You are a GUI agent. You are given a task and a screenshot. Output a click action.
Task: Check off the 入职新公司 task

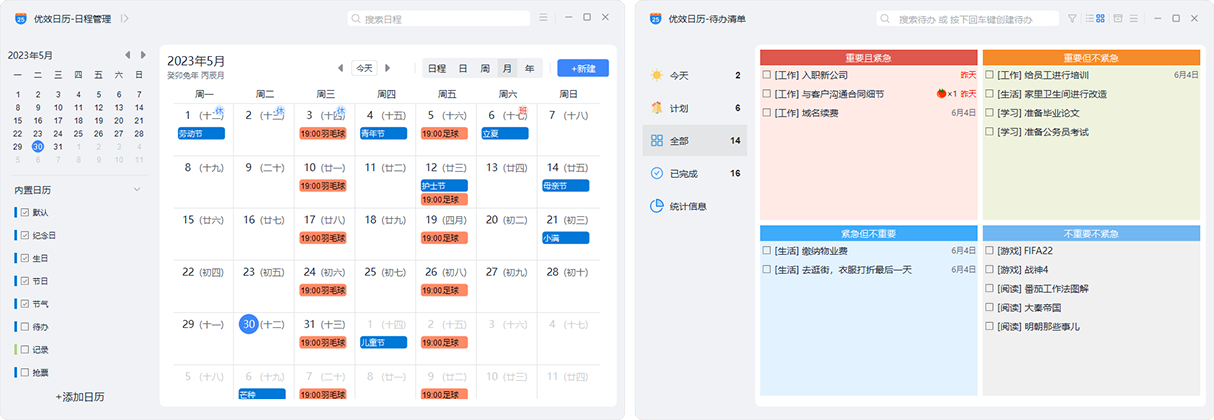pos(766,75)
